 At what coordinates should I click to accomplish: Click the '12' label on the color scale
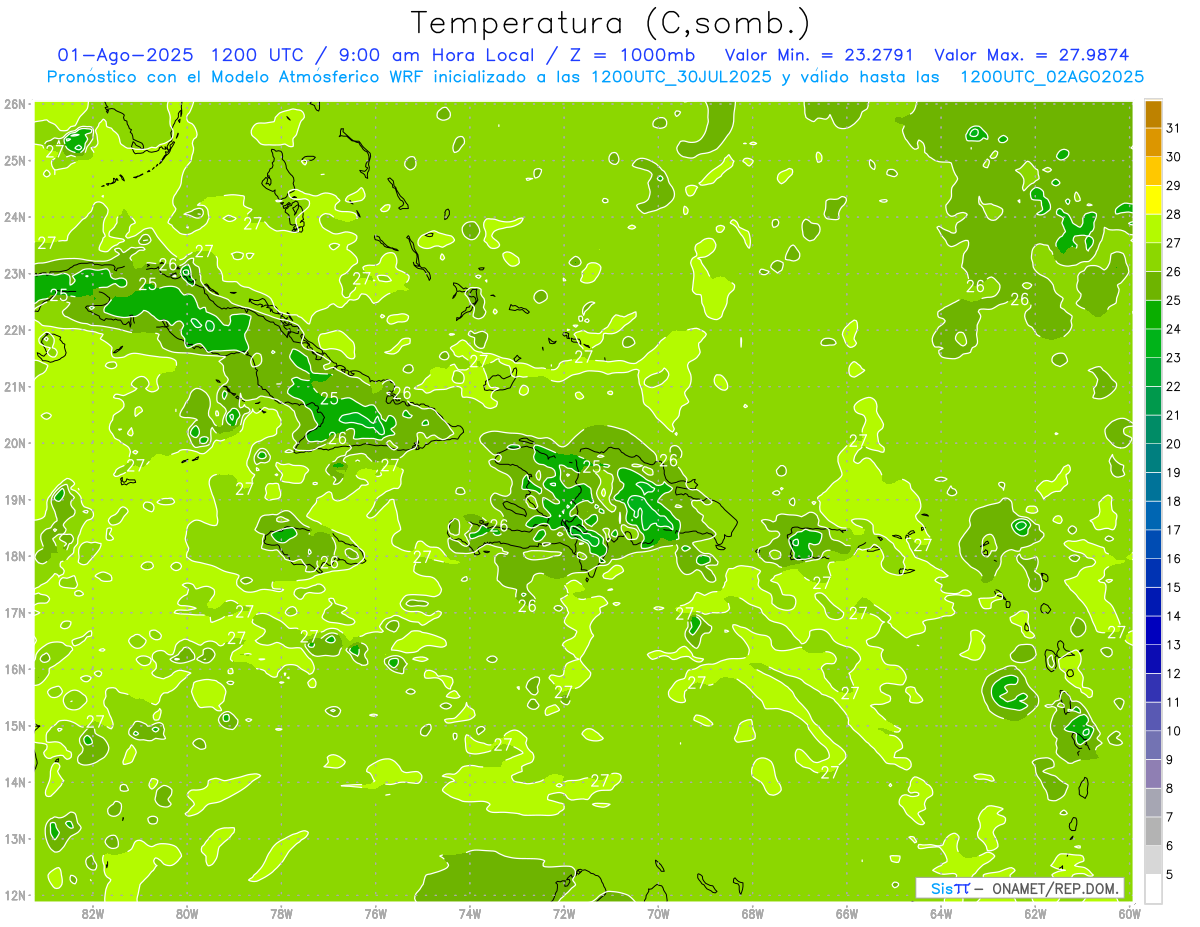[1174, 674]
